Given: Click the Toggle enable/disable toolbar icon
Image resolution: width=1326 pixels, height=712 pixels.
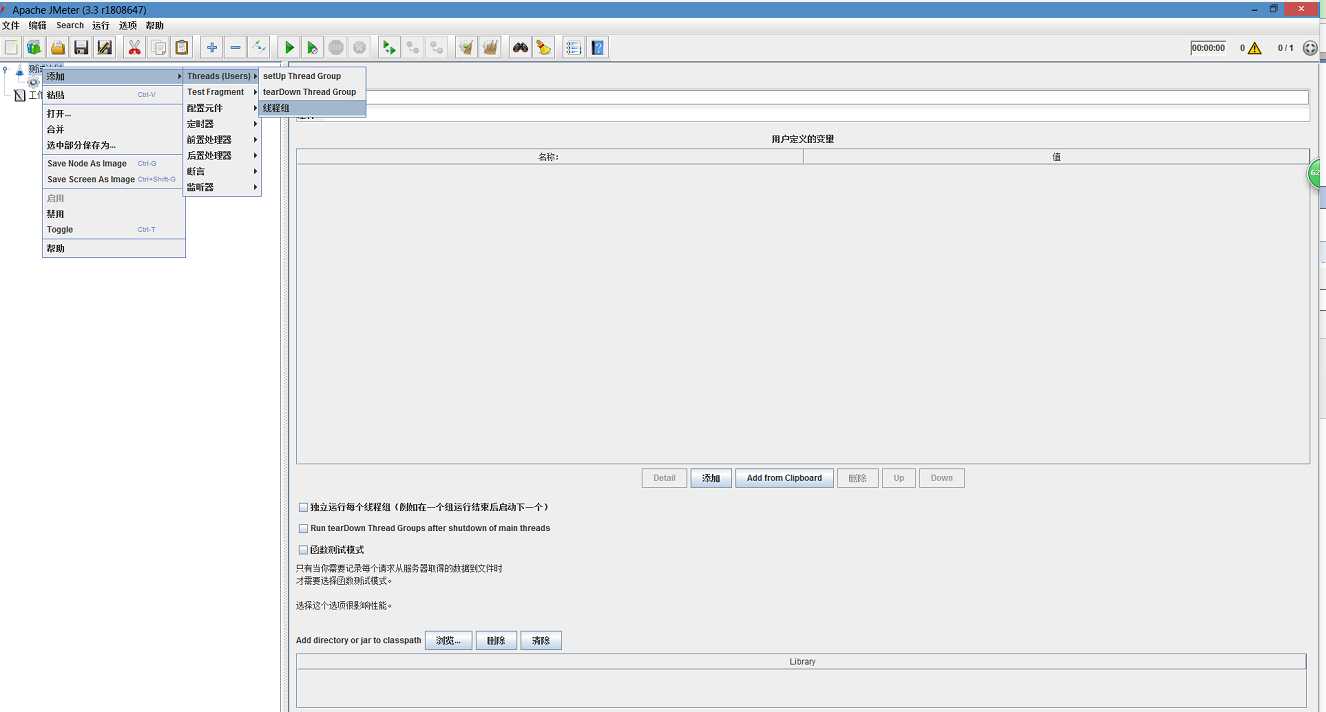Looking at the screenshot, I should click(x=259, y=47).
